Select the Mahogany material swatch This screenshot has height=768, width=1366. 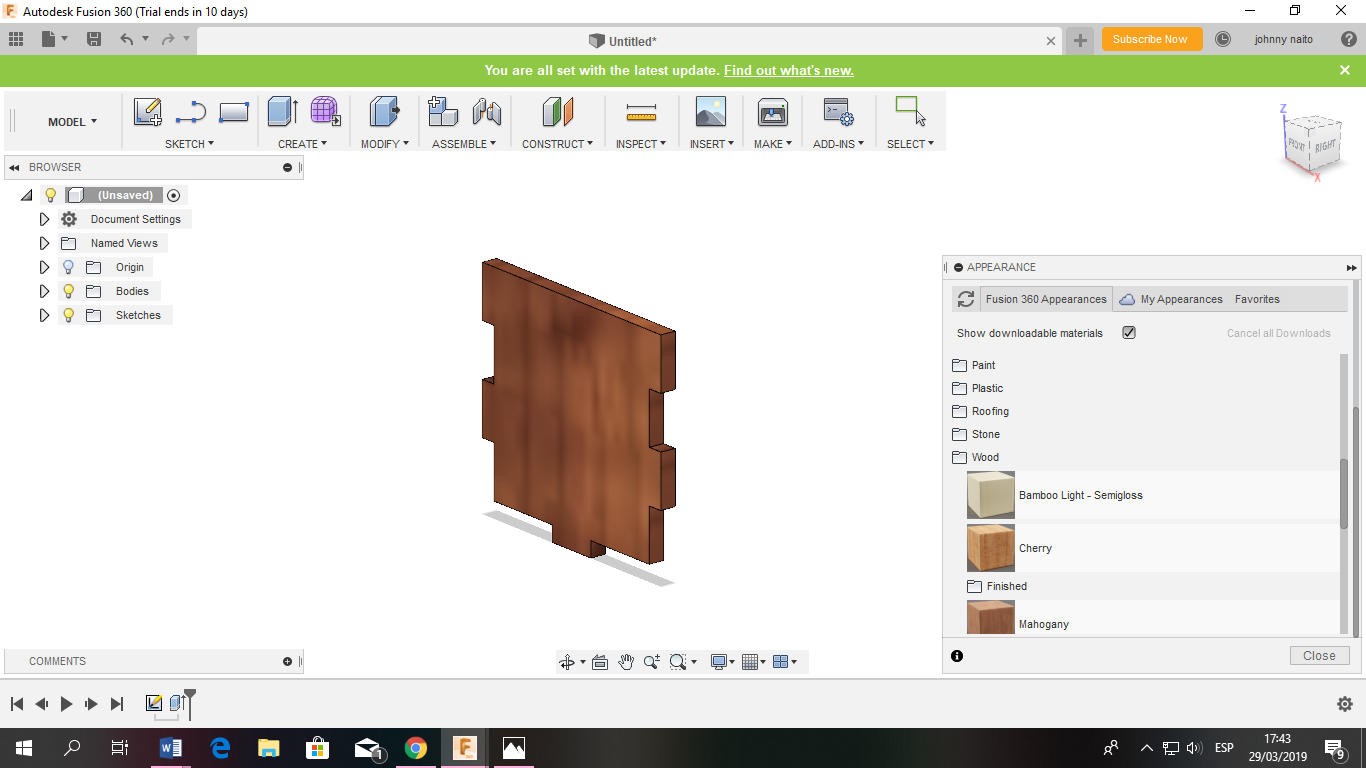pos(991,618)
